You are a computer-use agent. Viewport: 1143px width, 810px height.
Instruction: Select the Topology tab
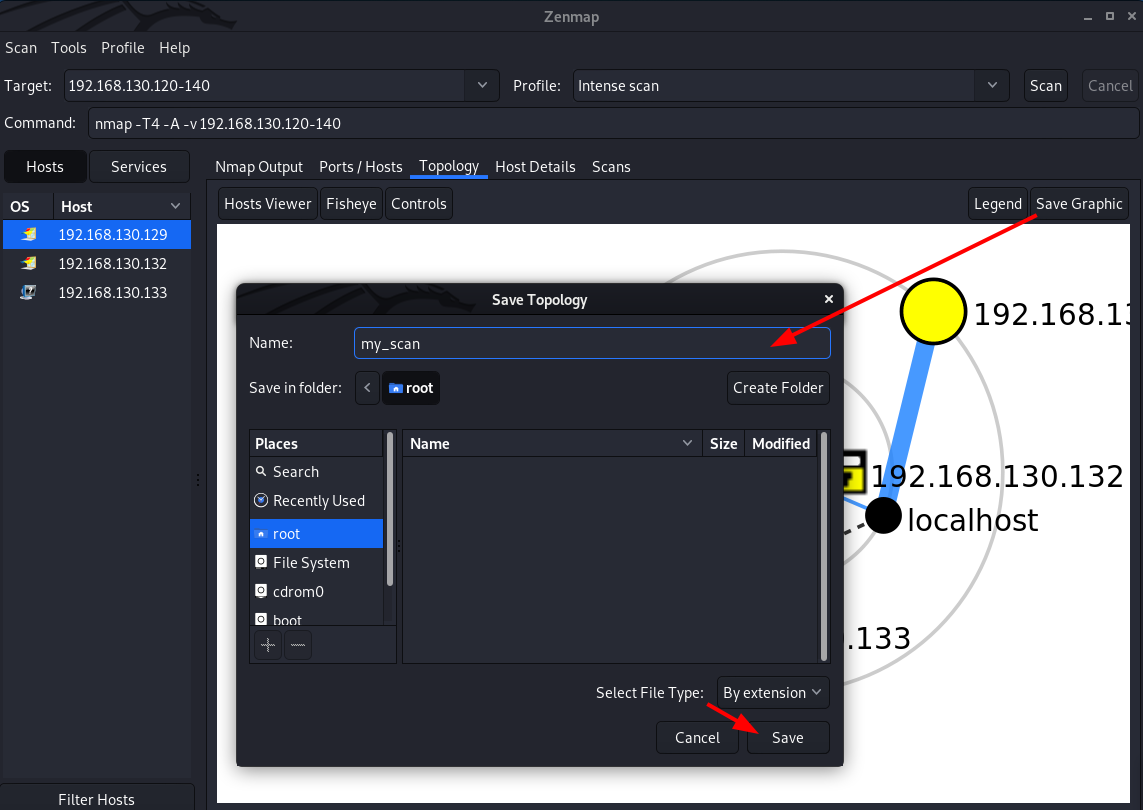[x=449, y=166]
